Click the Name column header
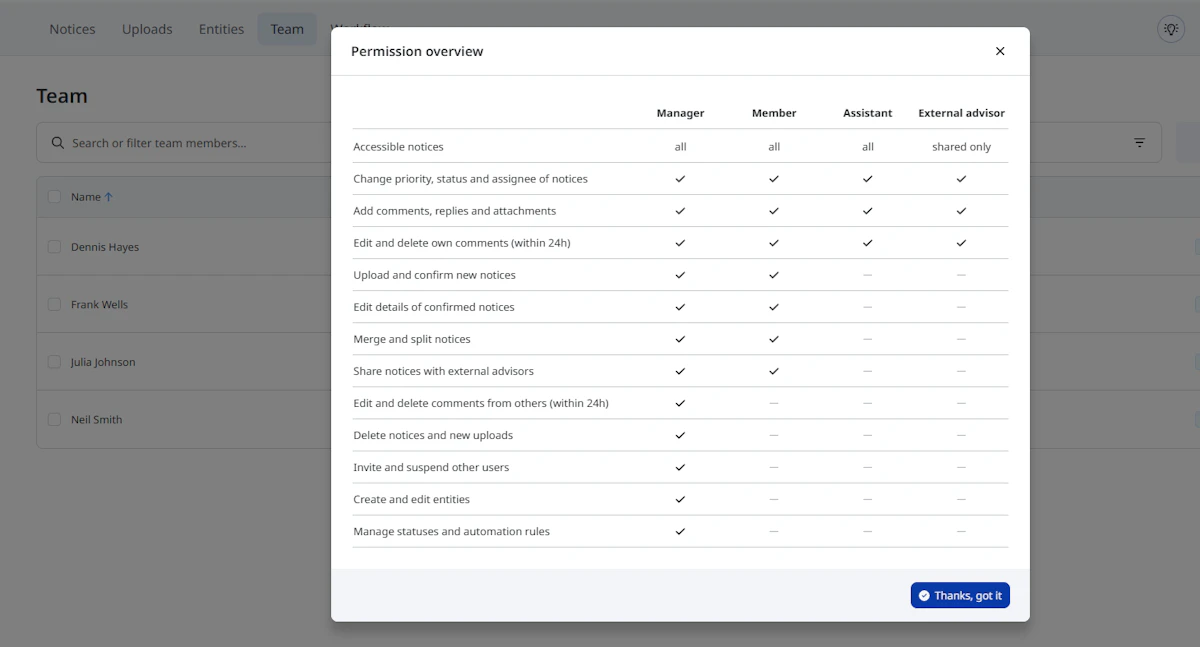 (86, 197)
